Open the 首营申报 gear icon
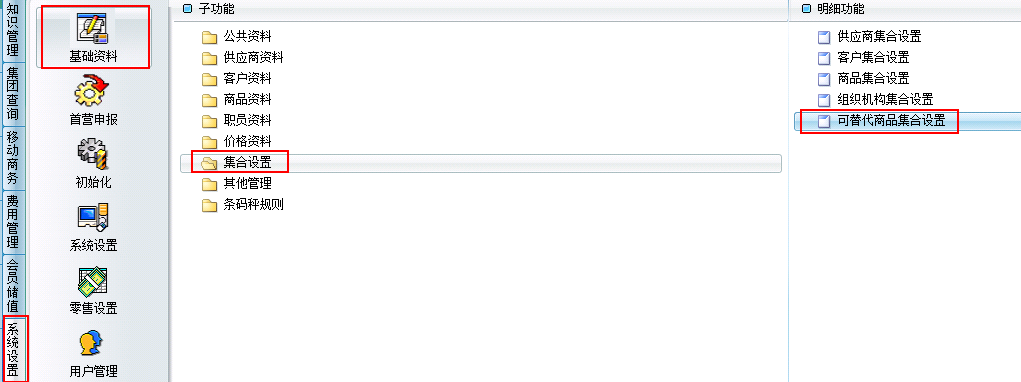The height and width of the screenshot is (382, 1021). [92, 92]
